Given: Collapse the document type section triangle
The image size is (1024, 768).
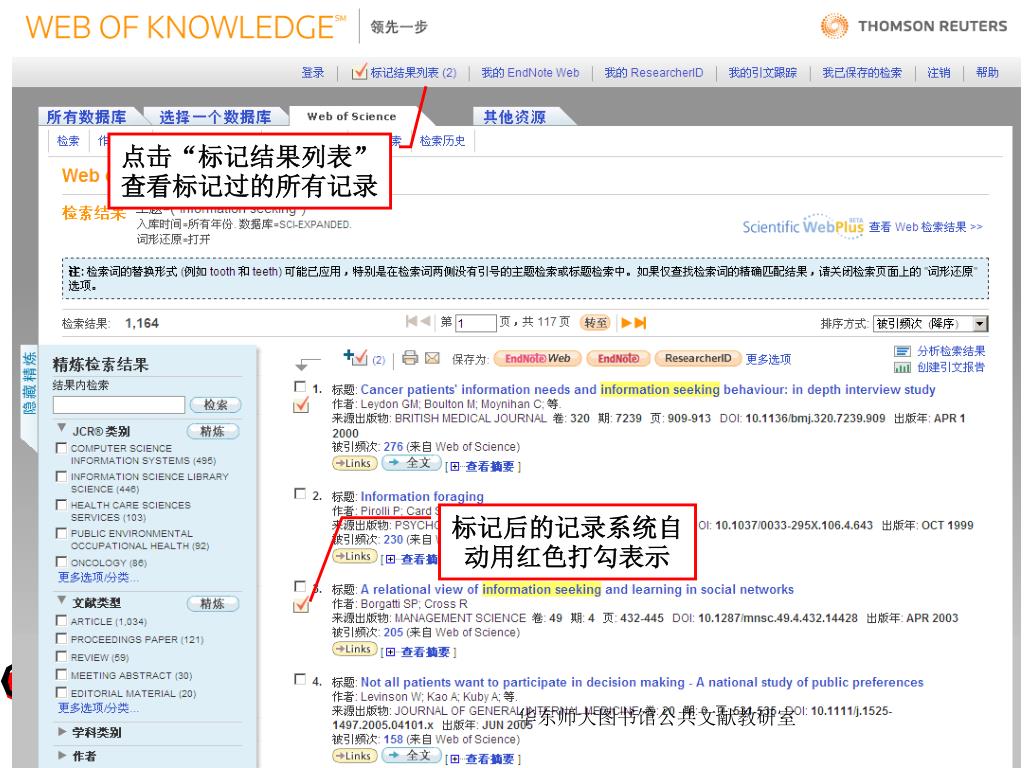Looking at the screenshot, I should (x=62, y=600).
